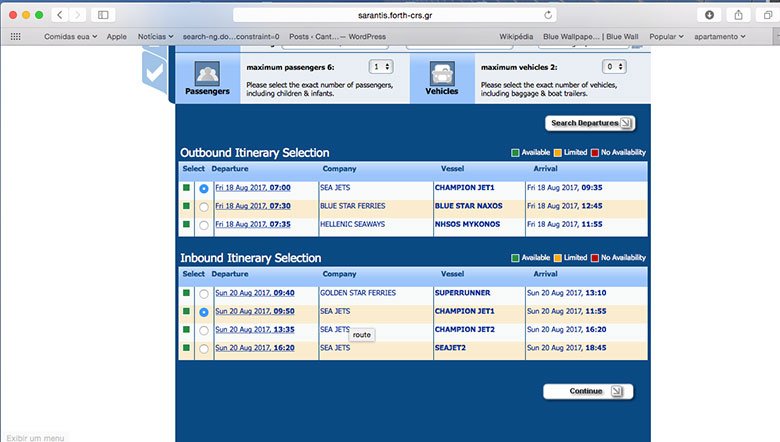Open Apple bookmark
The height and width of the screenshot is (442, 780).
(x=116, y=36)
